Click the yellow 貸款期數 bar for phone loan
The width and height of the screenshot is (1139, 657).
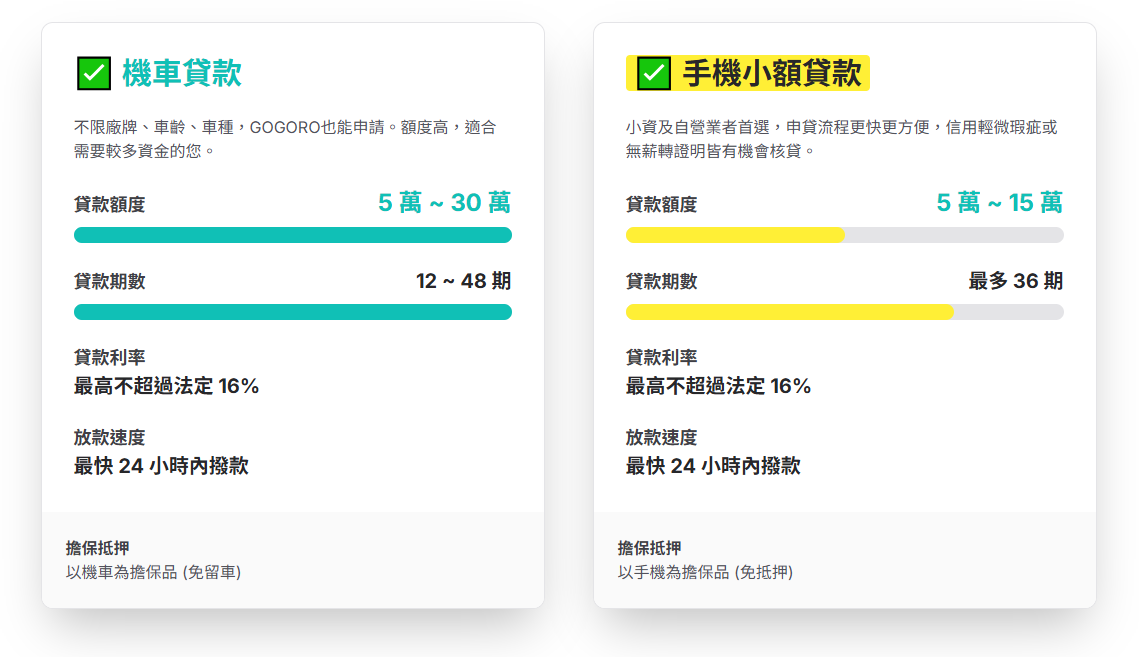point(789,312)
